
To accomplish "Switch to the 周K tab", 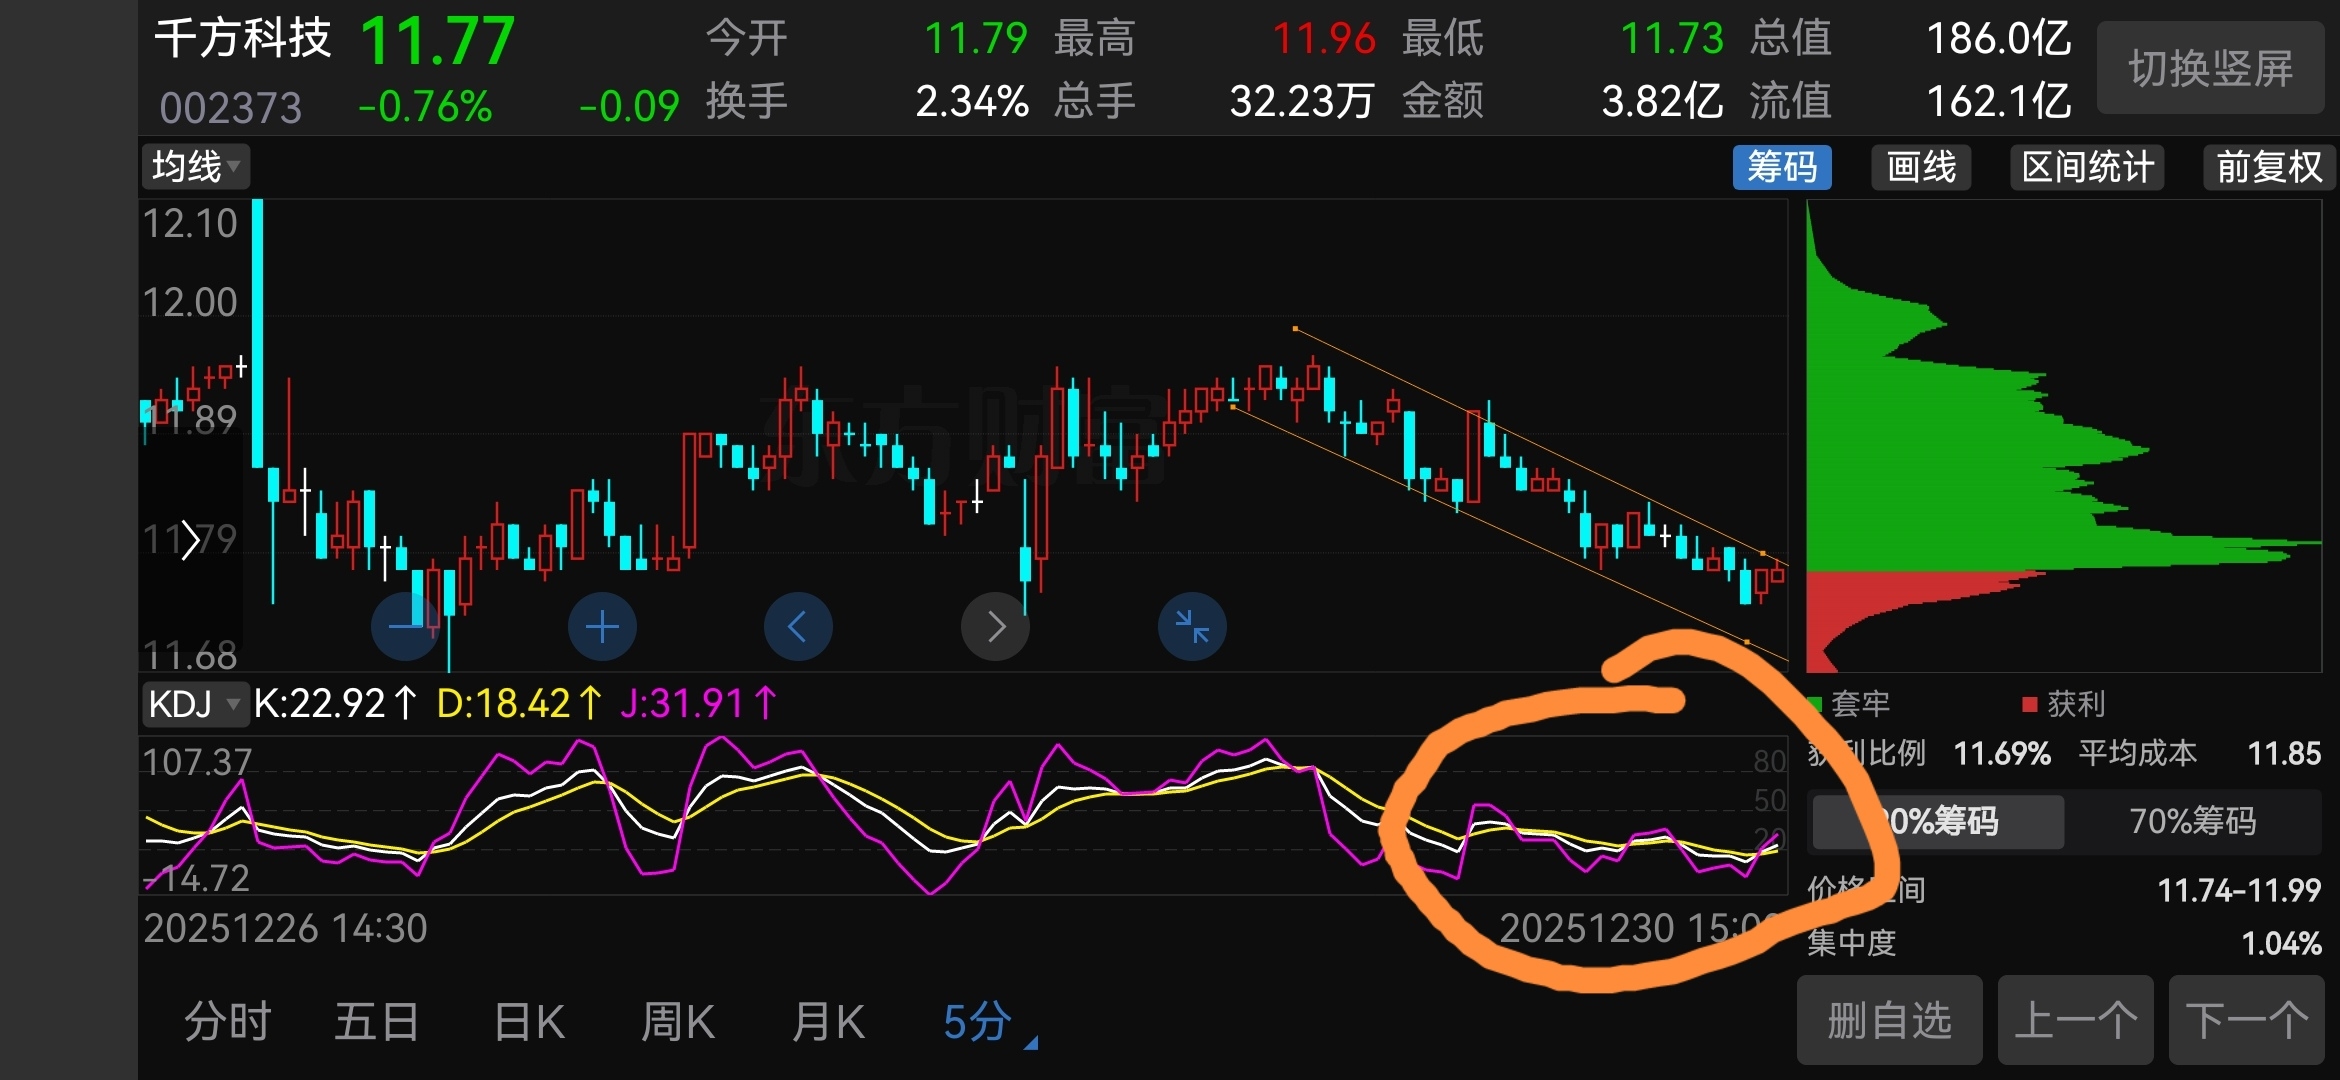I will tap(677, 1022).
